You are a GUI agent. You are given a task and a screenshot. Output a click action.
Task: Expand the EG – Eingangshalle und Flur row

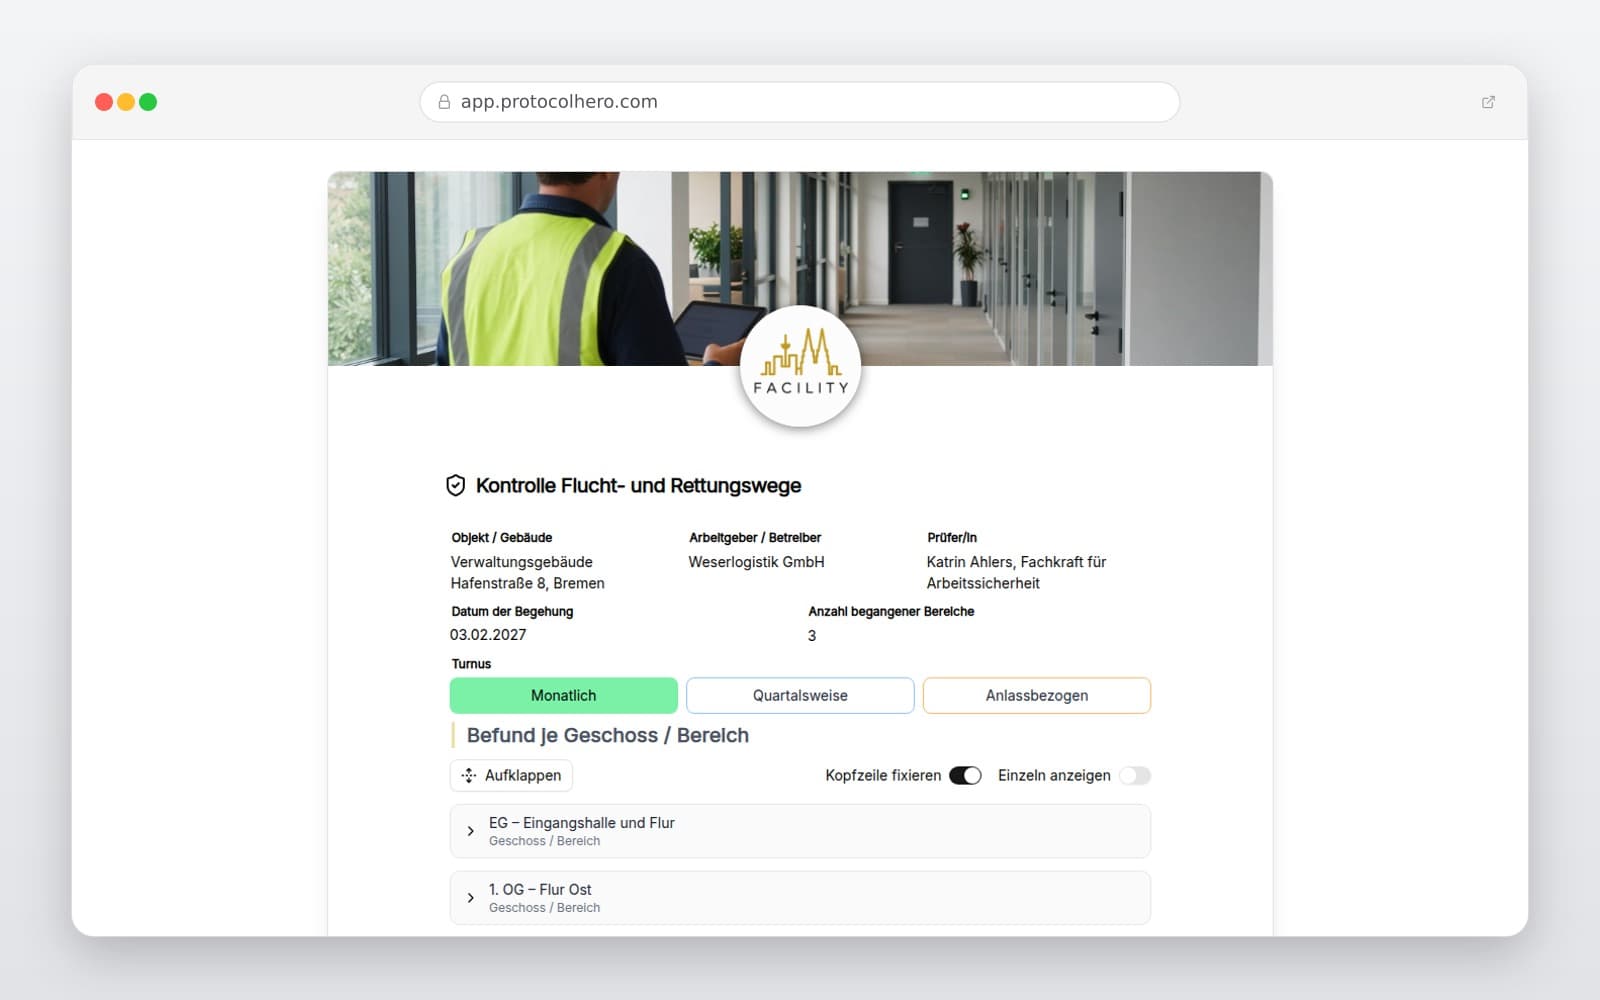click(x=800, y=831)
